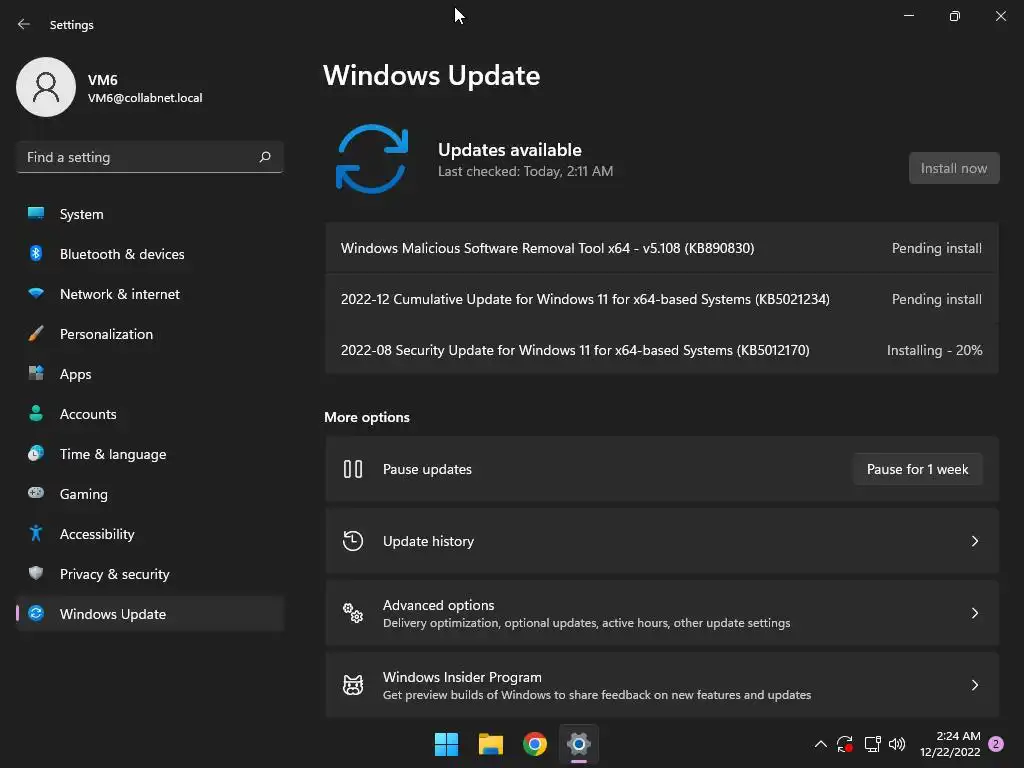Viewport: 1024px width, 768px height.
Task: Select Apps in the sidebar
Action: point(150,374)
